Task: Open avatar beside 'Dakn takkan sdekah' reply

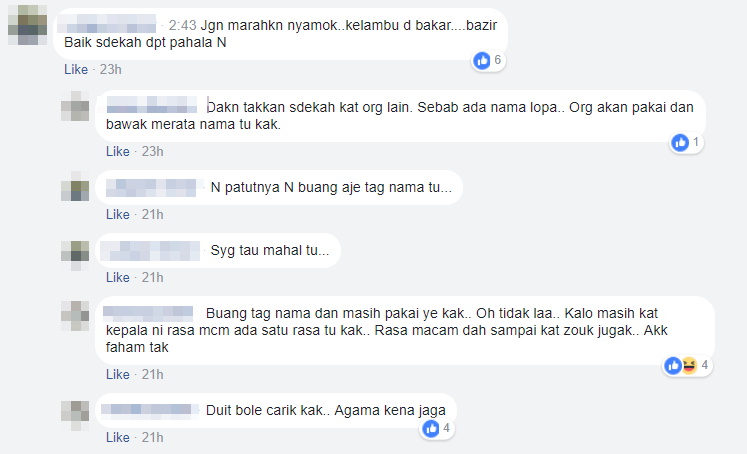Action: tap(75, 106)
